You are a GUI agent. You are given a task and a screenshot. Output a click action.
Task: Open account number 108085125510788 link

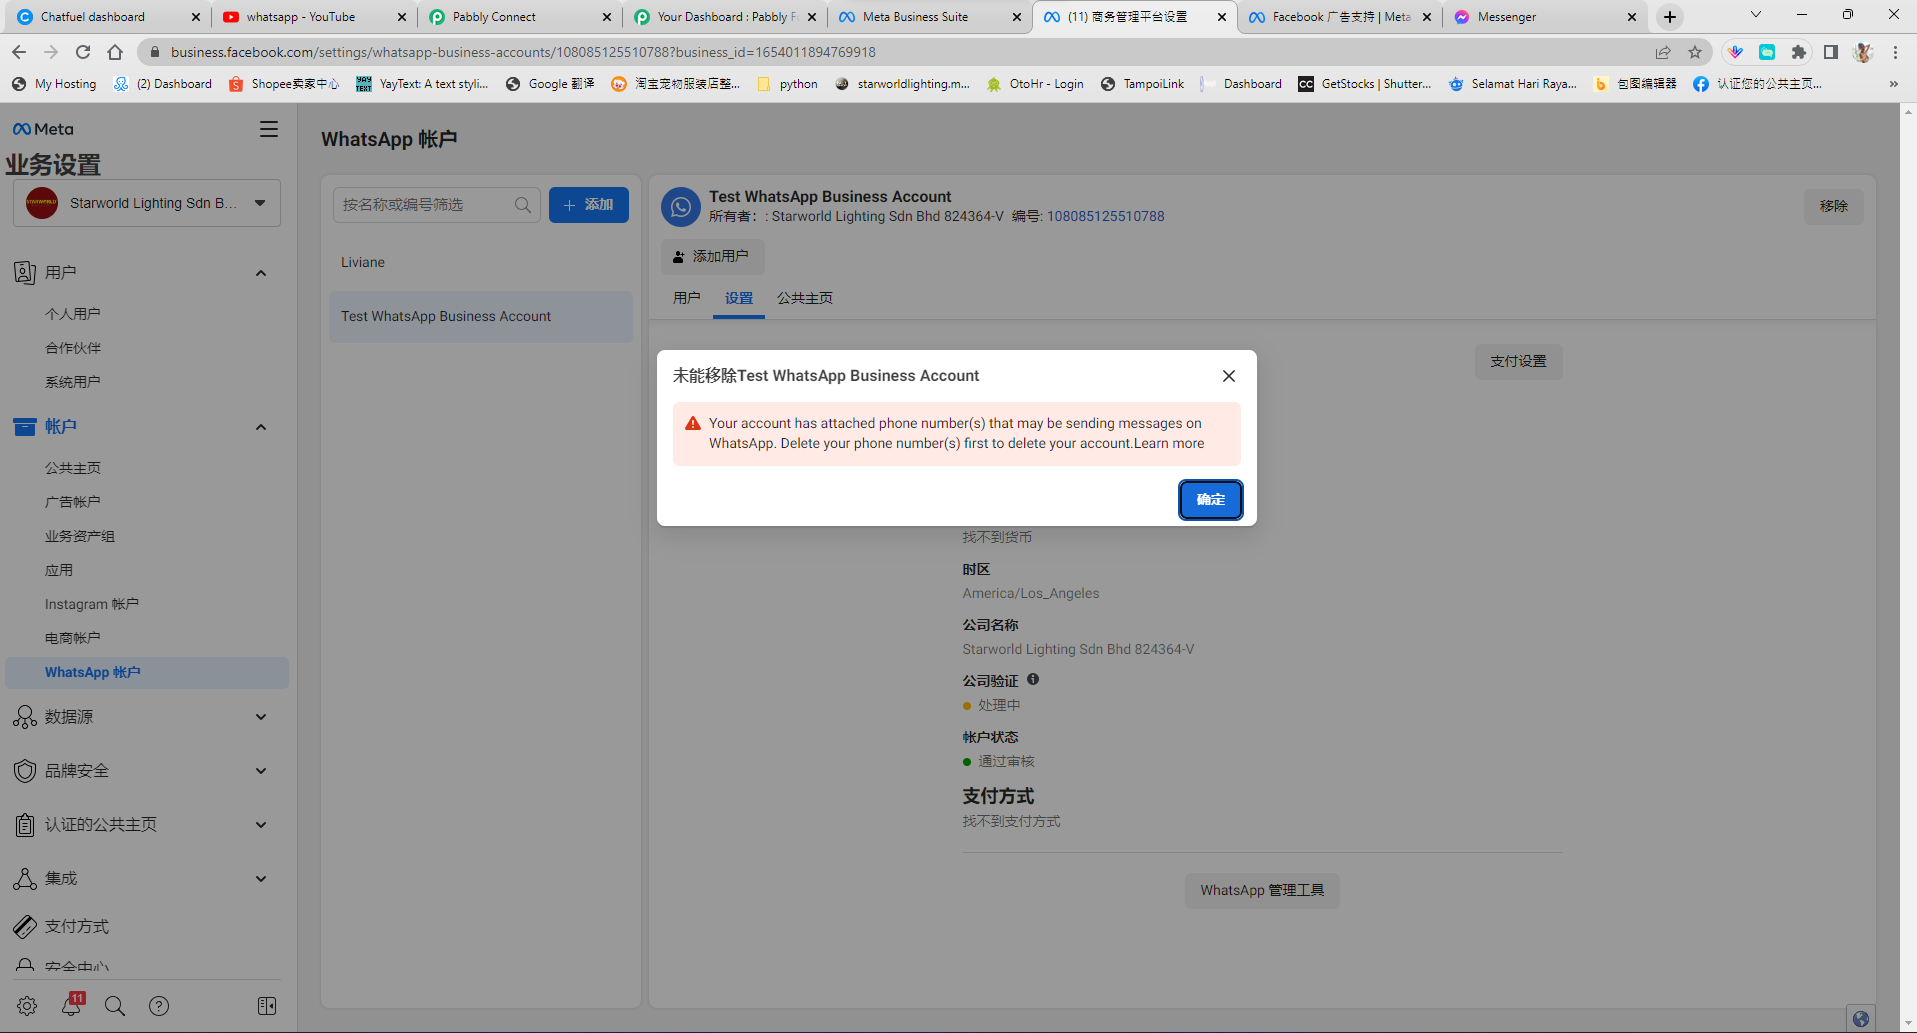1105,216
